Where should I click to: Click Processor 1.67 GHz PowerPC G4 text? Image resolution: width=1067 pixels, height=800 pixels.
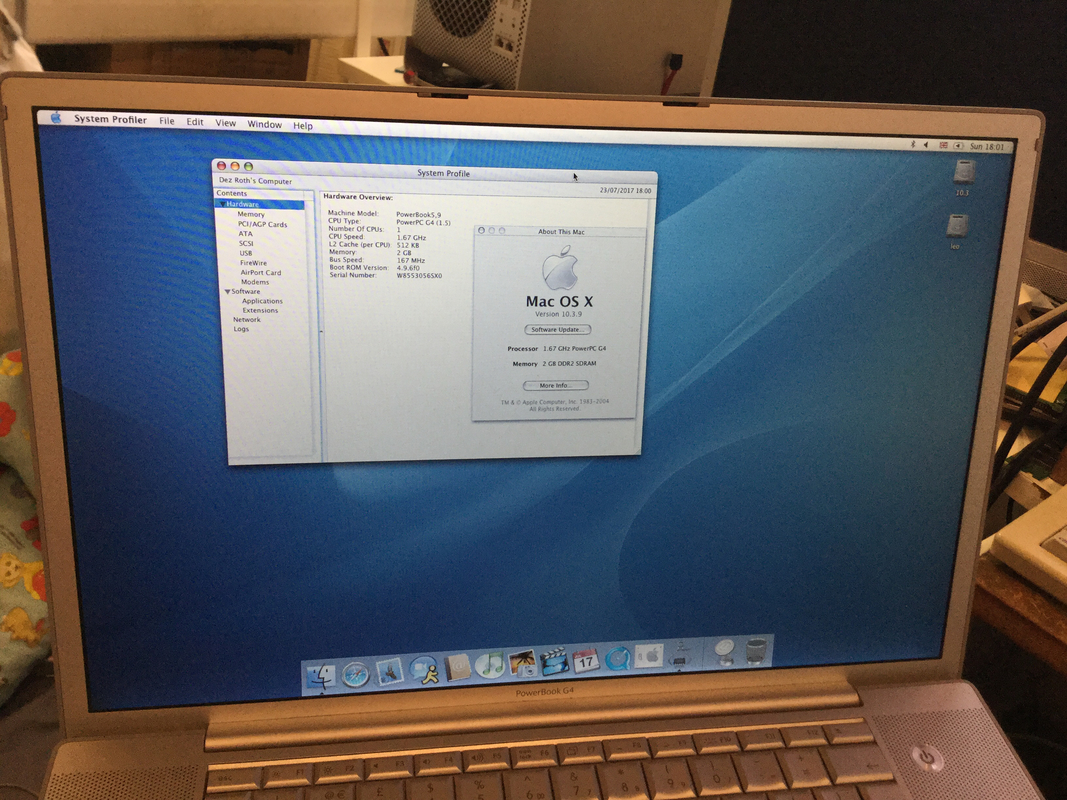tap(557, 348)
